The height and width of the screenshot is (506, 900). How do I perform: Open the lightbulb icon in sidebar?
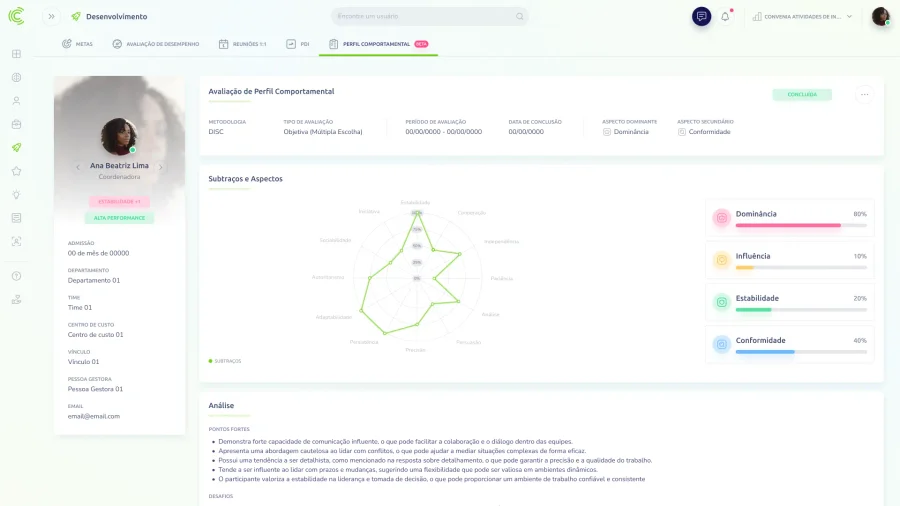point(17,194)
